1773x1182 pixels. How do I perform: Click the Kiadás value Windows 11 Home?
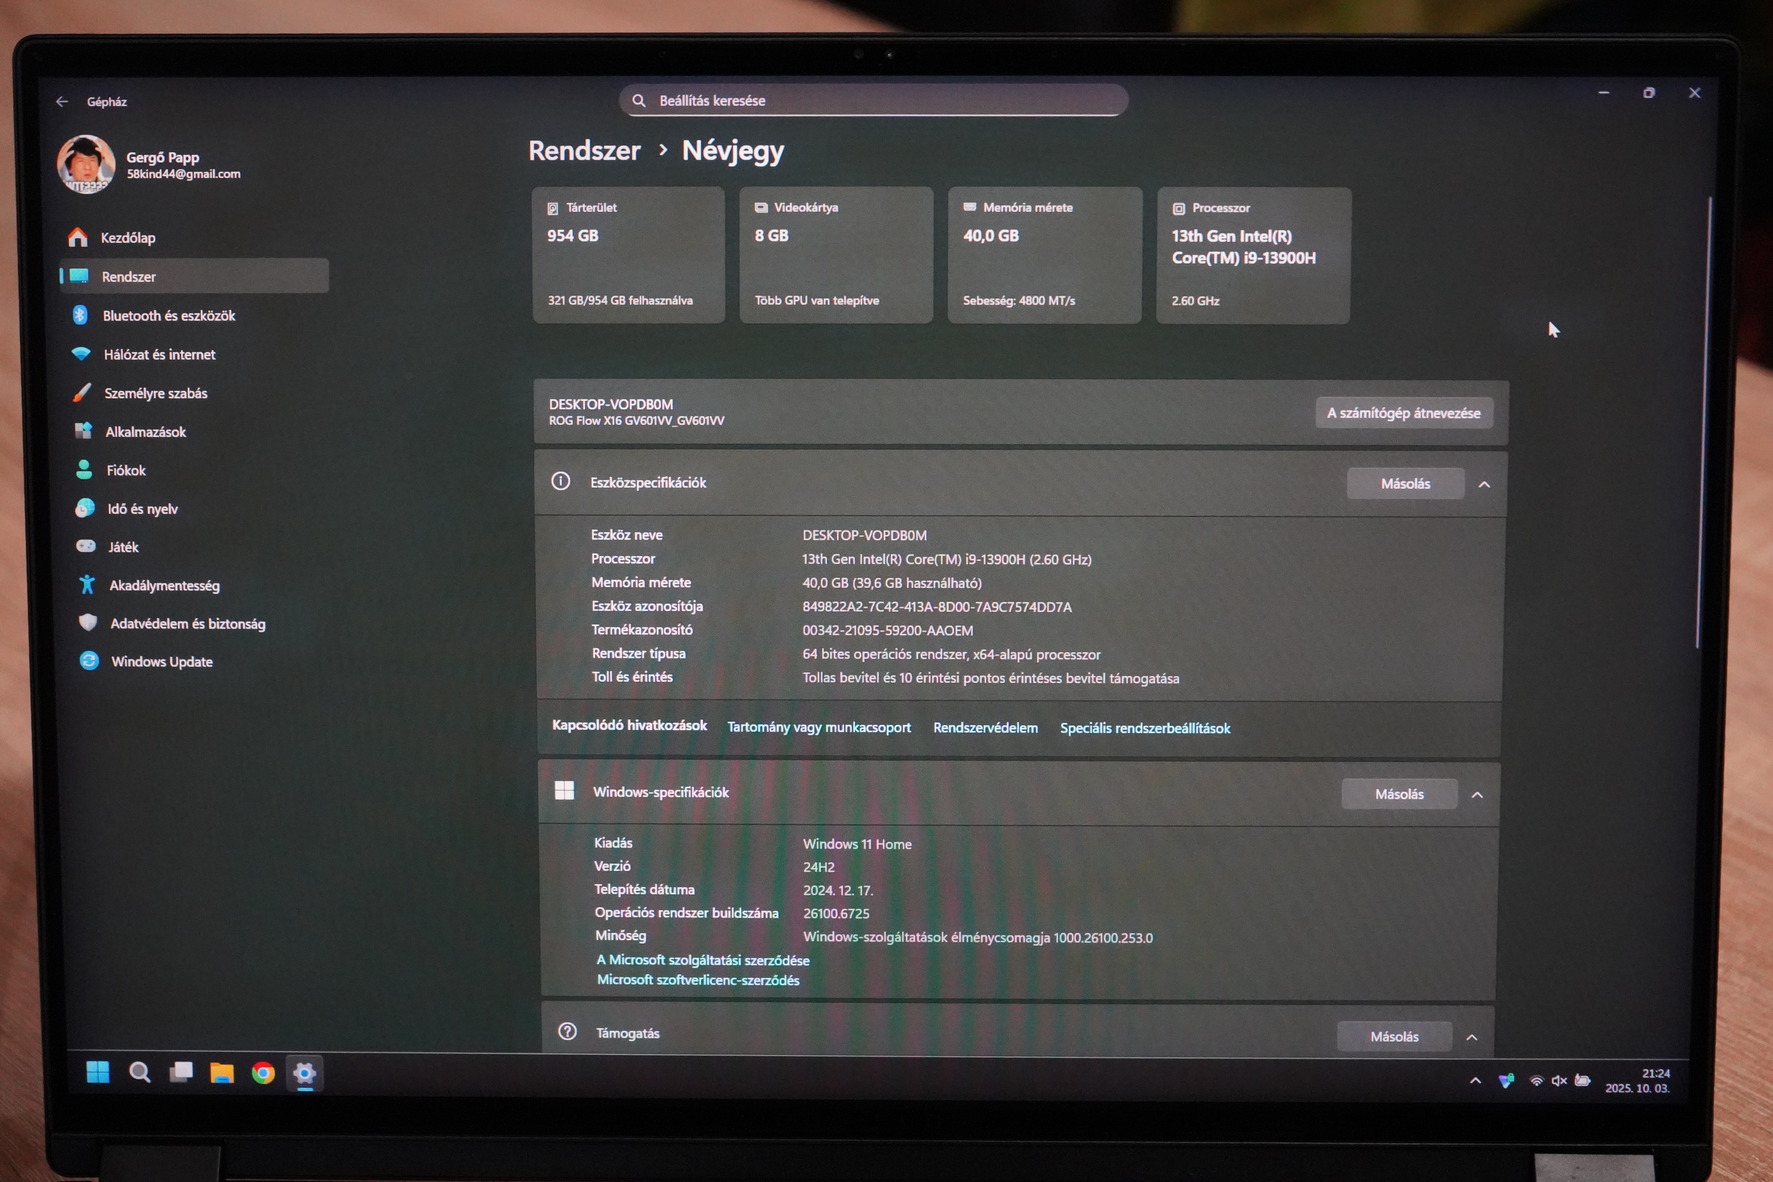click(x=857, y=844)
